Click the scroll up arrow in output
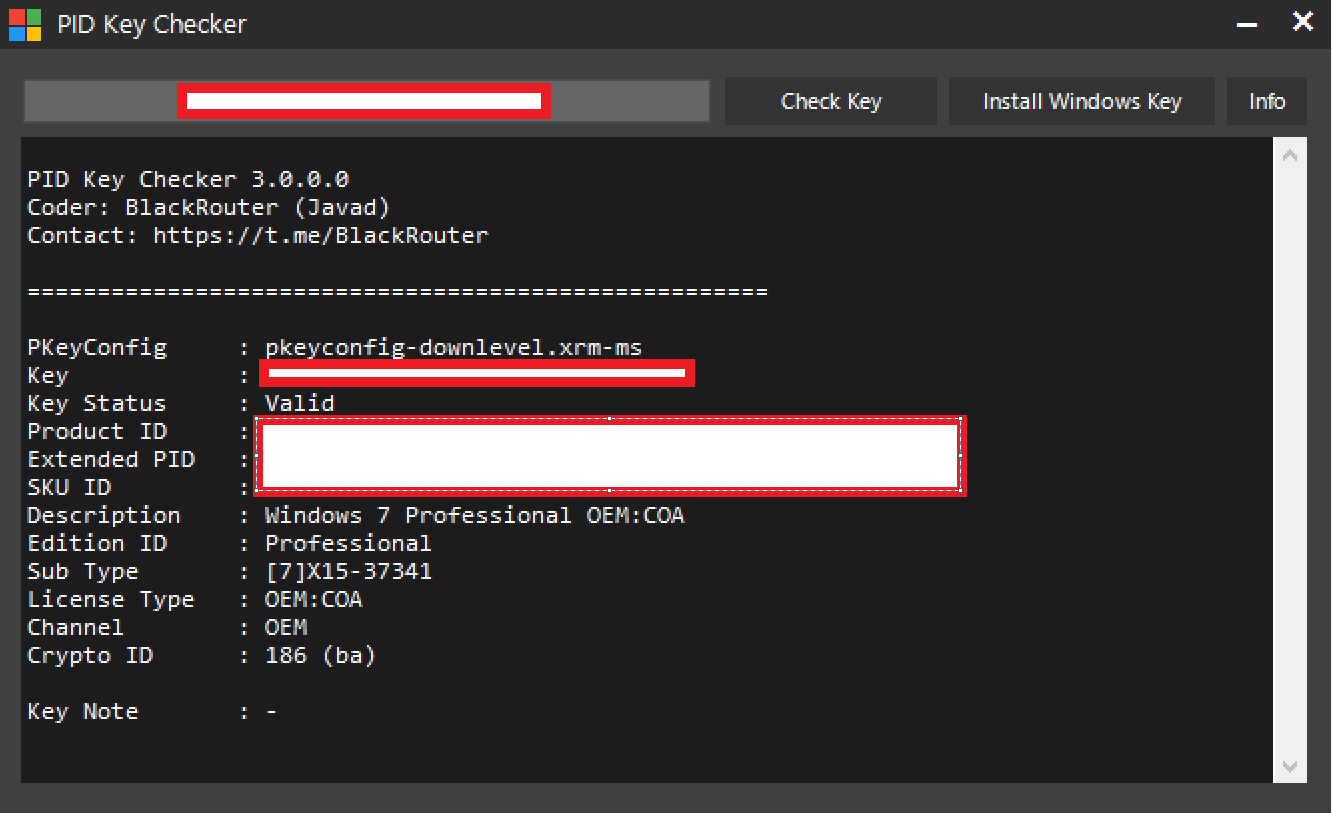1332x813 pixels. (1290, 156)
